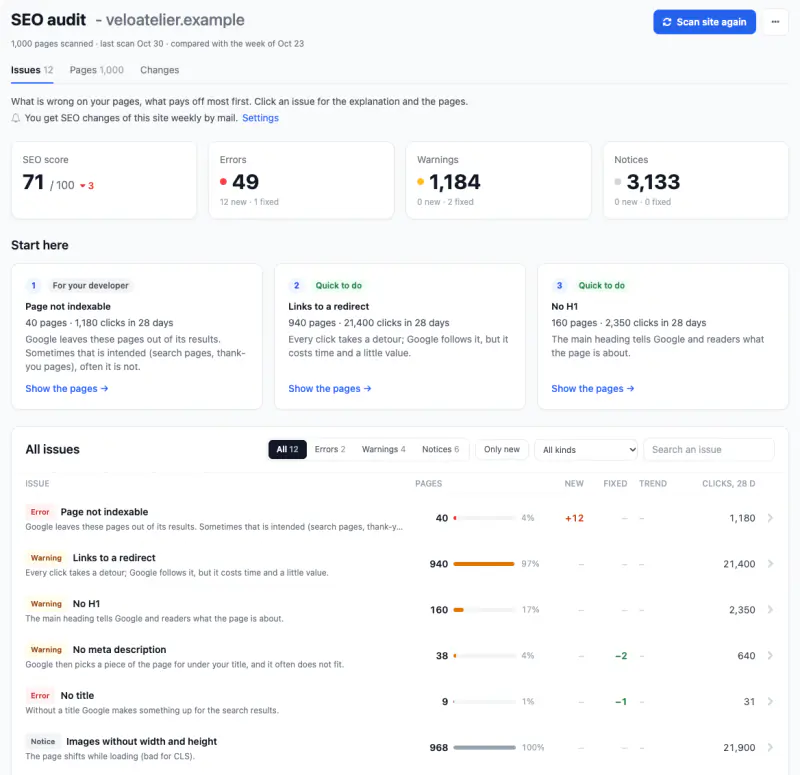Switch to the Changes tab

point(160,70)
